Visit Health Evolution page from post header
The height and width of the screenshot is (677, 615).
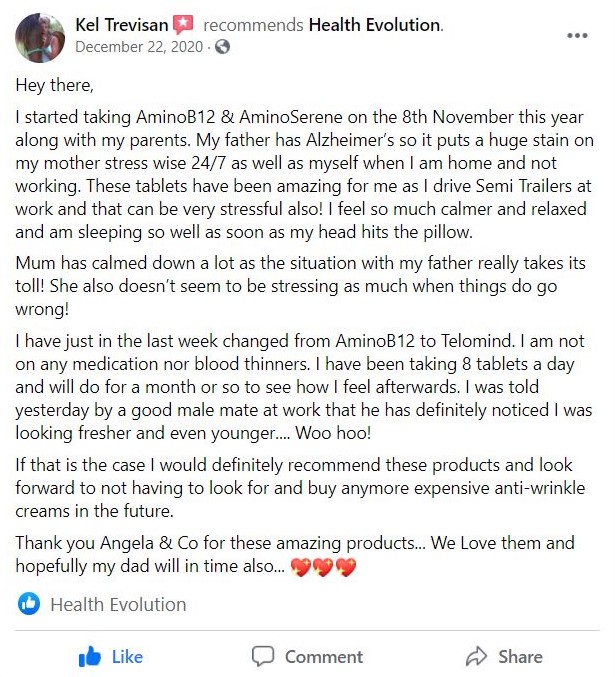click(375, 25)
